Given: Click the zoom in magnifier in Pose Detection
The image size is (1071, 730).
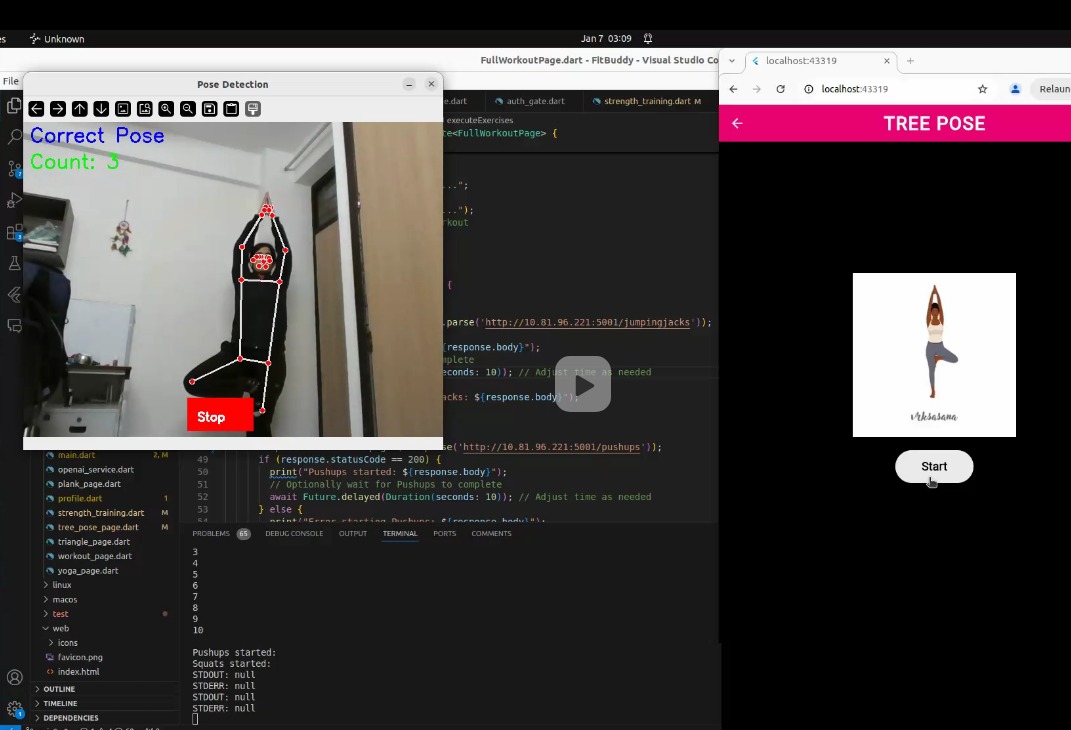Looking at the screenshot, I should [166, 109].
